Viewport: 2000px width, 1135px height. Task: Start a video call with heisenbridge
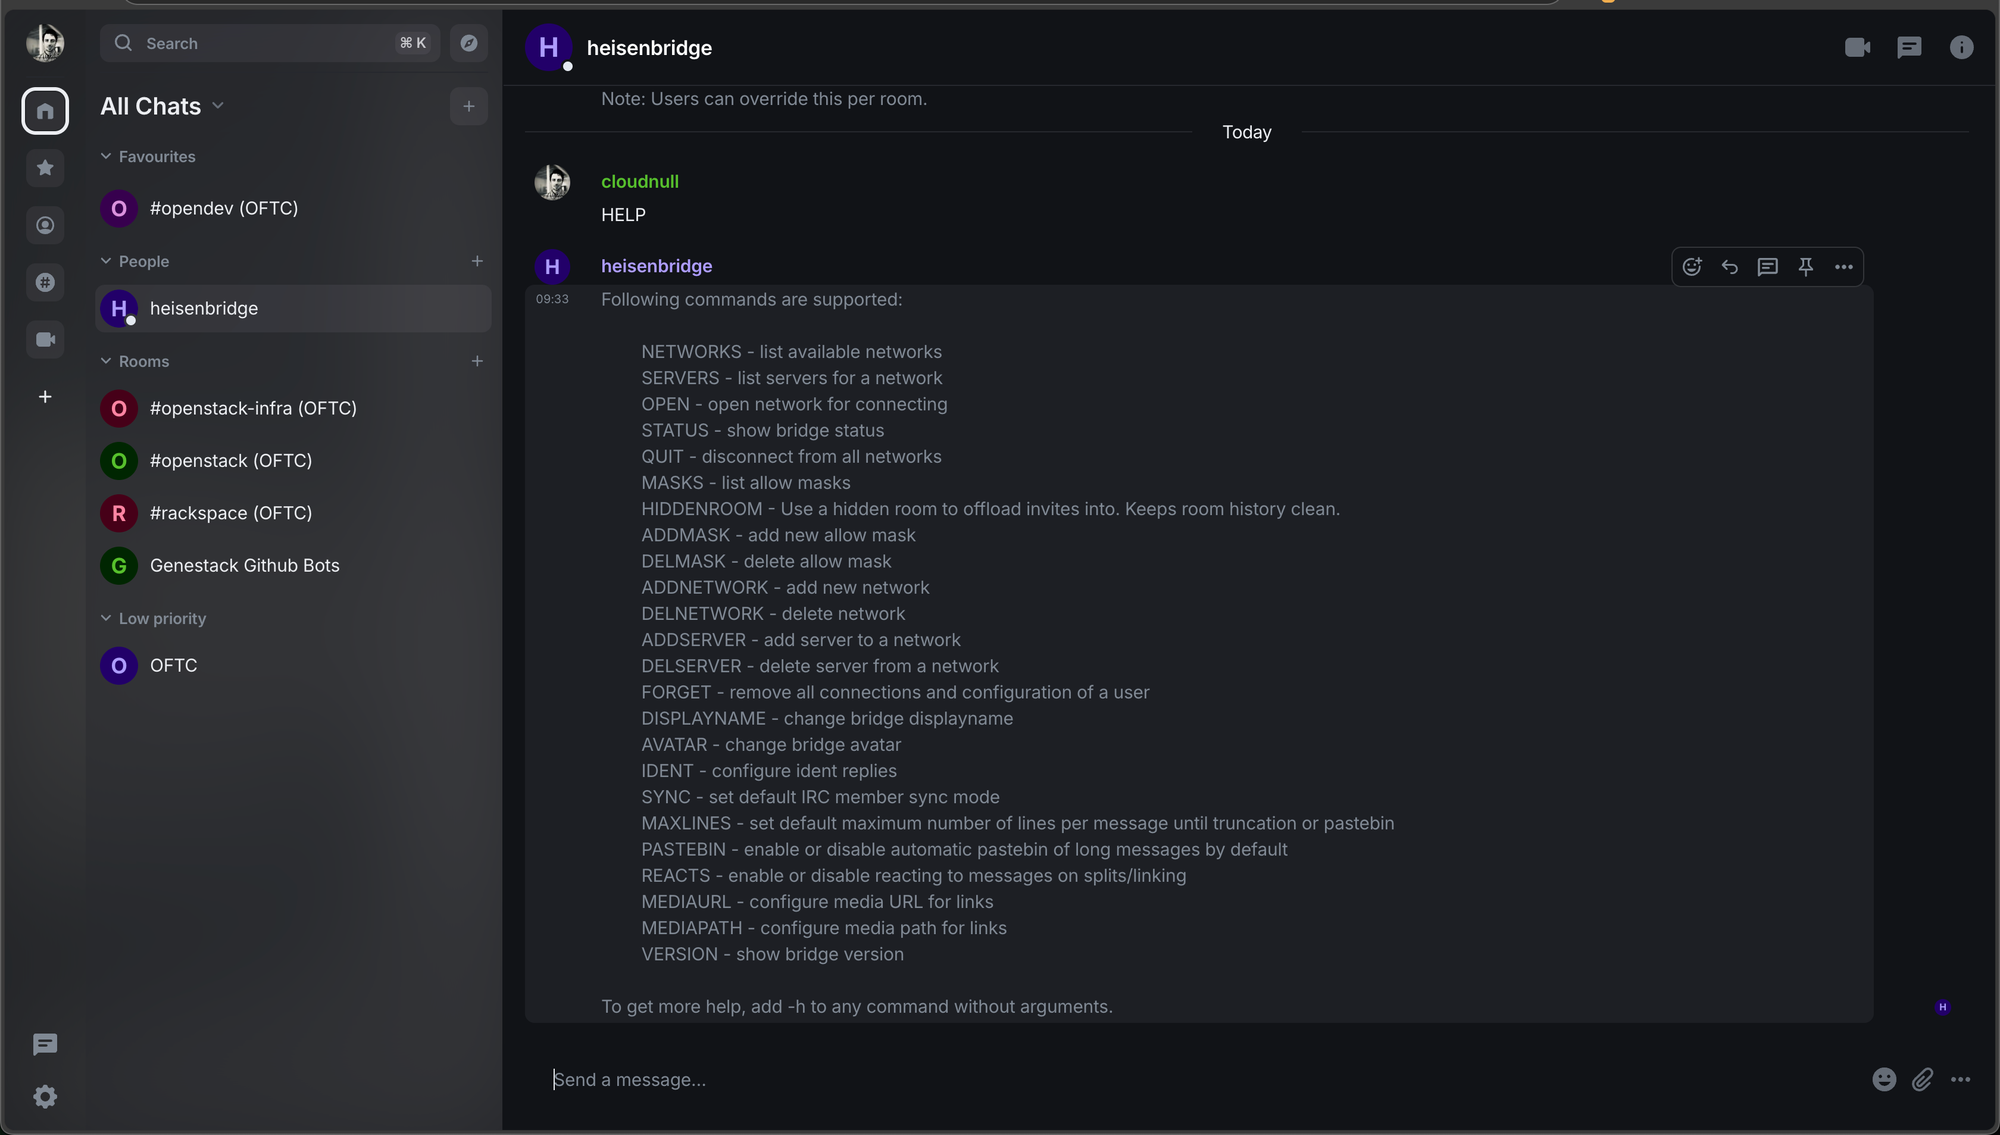(1857, 48)
